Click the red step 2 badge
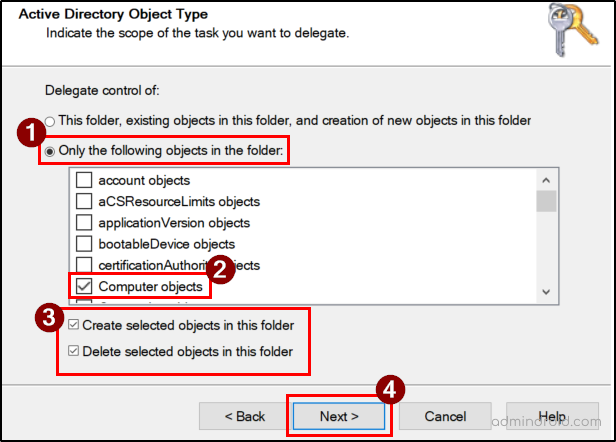Screen dimensions: 616x442 click(221, 270)
